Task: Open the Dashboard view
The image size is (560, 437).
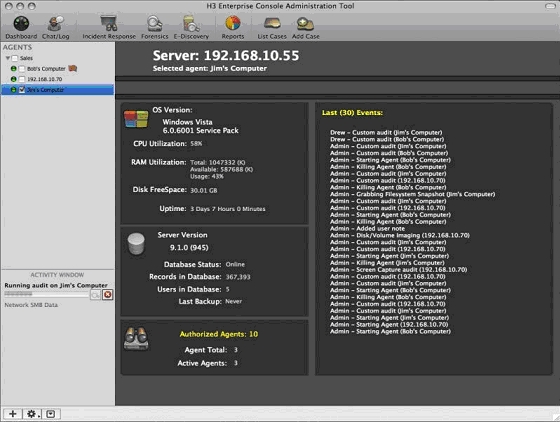Action: (21, 27)
